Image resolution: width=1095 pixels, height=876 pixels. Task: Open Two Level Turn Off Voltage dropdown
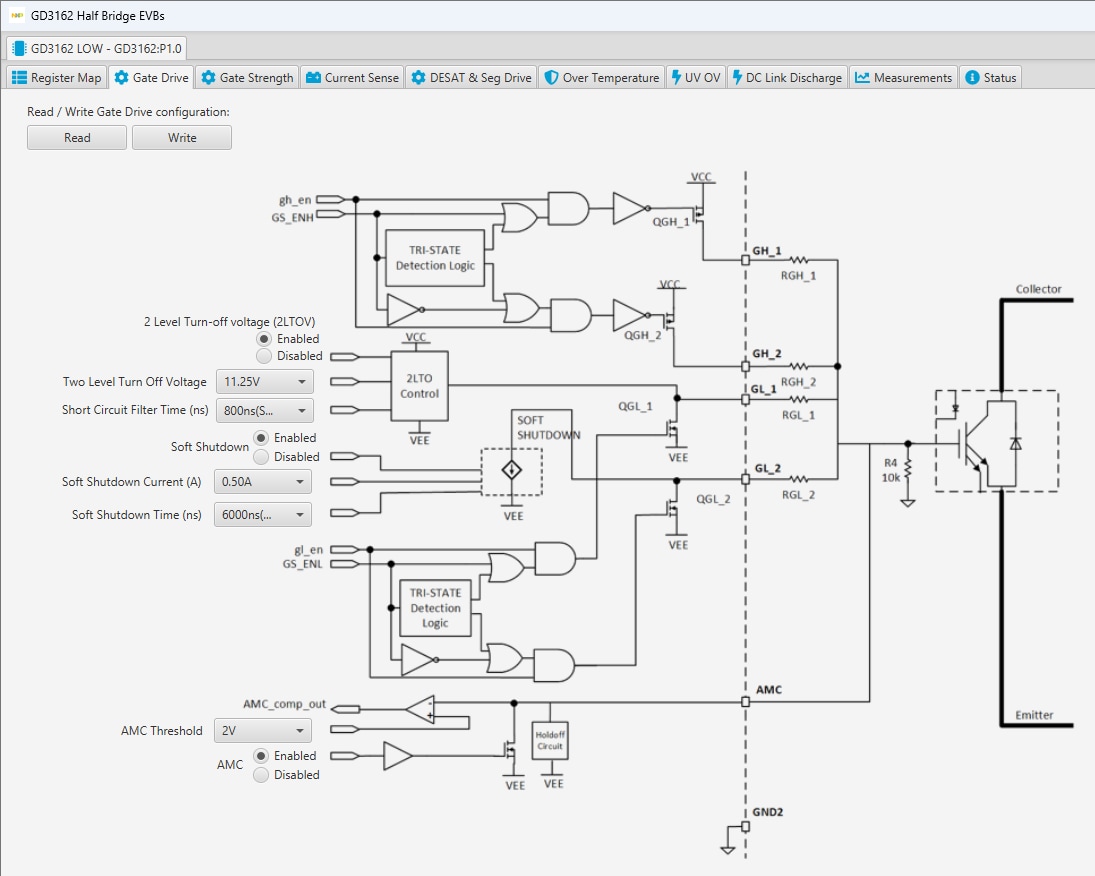pos(264,382)
